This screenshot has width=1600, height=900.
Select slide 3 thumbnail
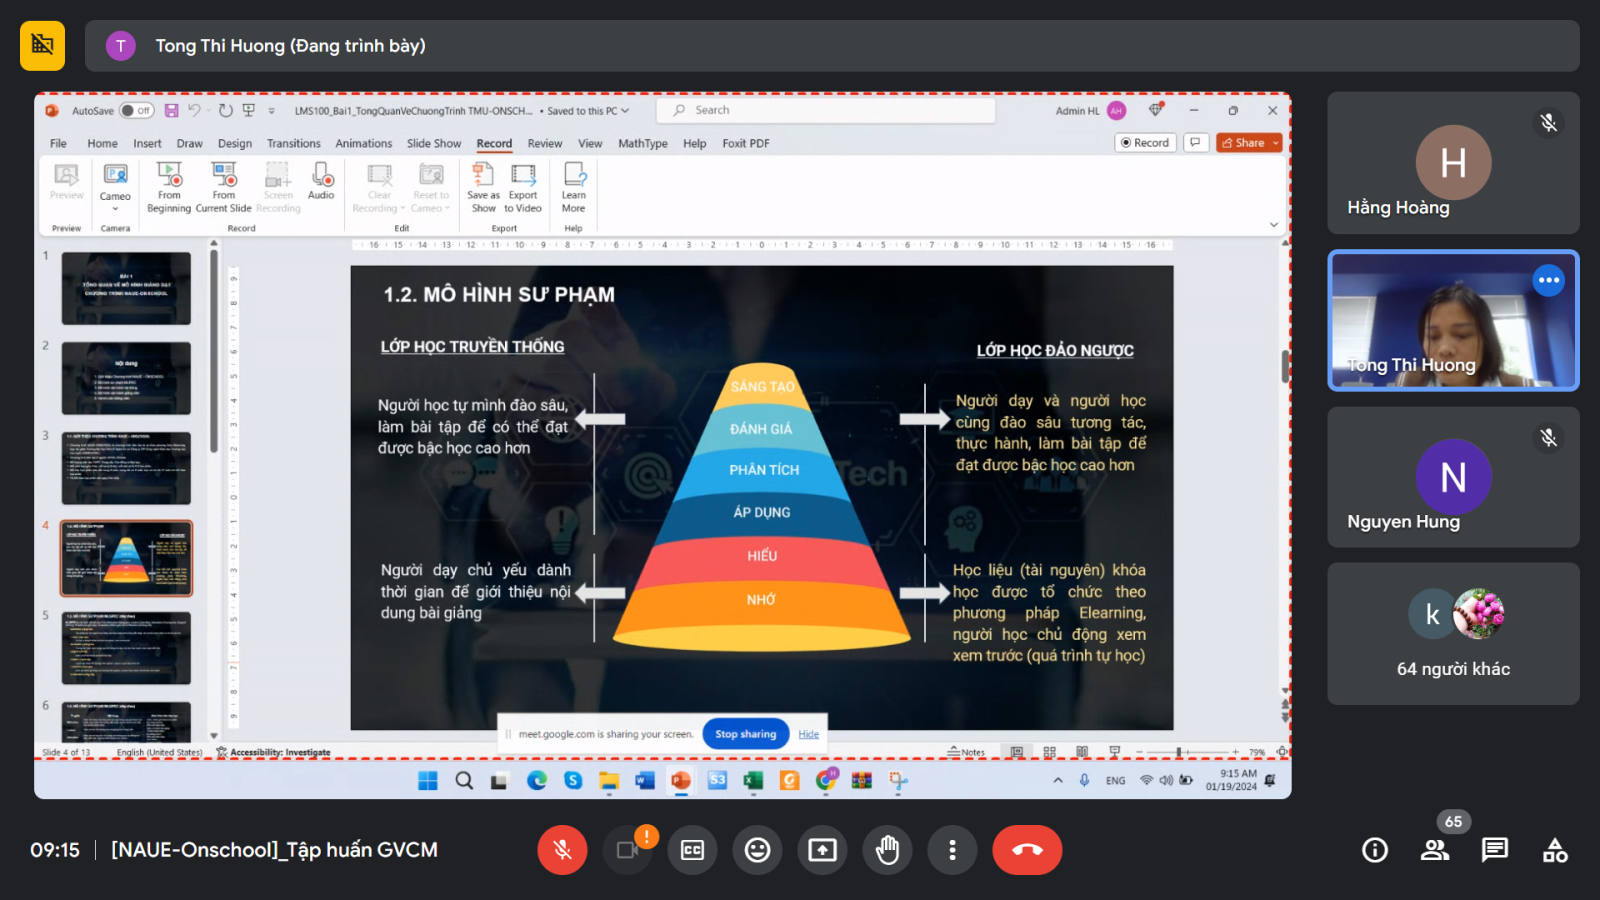click(x=126, y=468)
